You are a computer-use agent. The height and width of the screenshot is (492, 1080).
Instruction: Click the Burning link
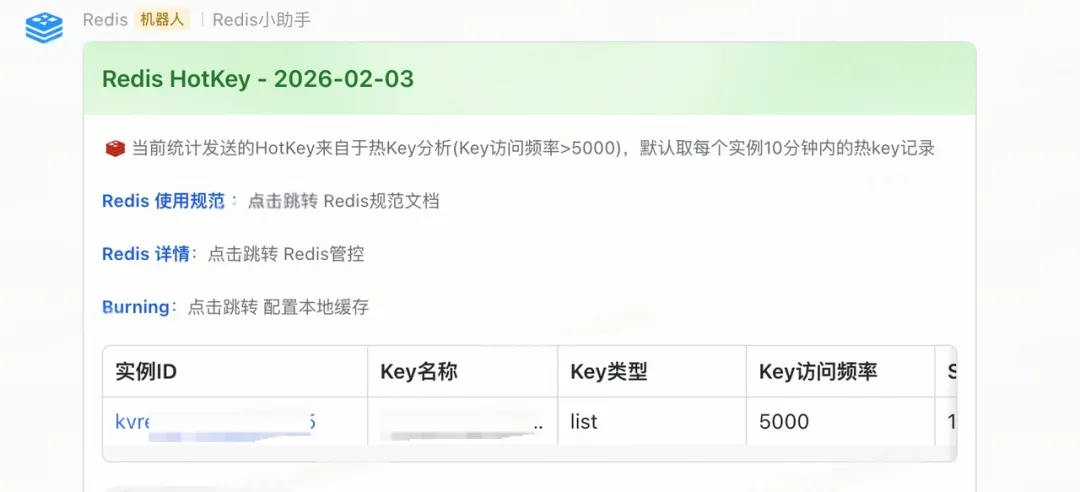click(135, 307)
